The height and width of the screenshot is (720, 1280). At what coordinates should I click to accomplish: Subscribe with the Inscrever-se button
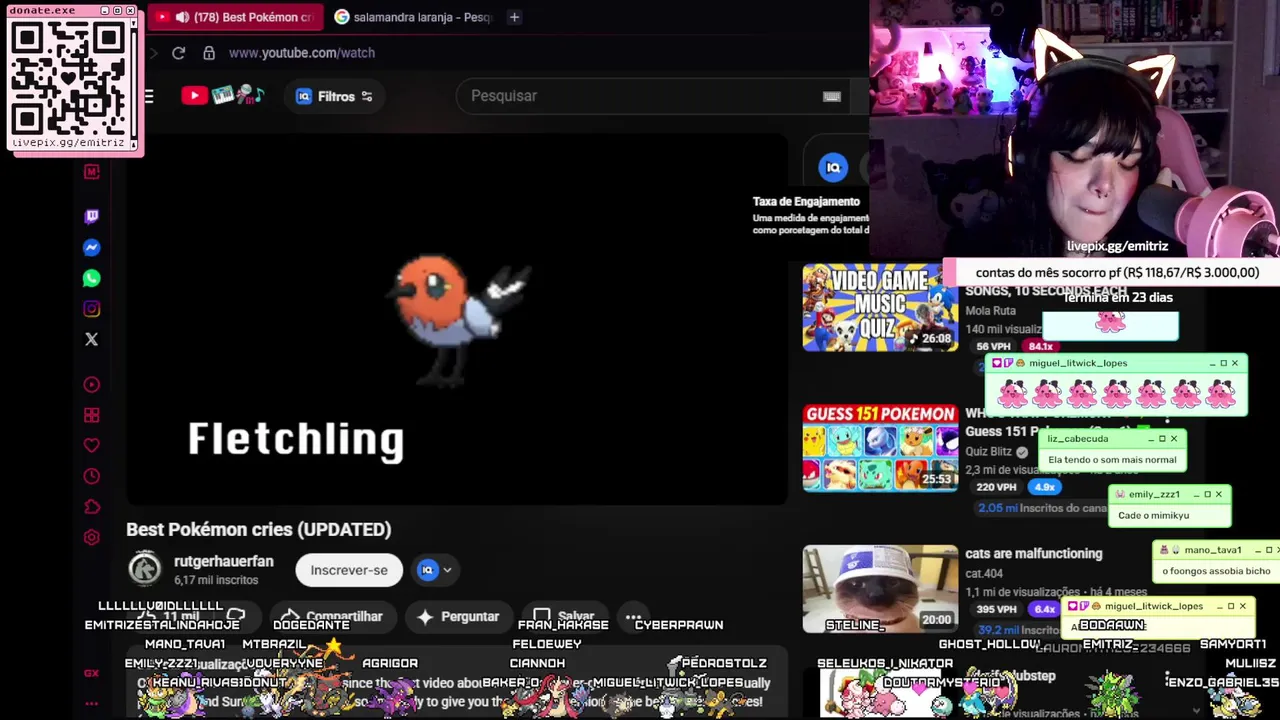click(x=349, y=570)
